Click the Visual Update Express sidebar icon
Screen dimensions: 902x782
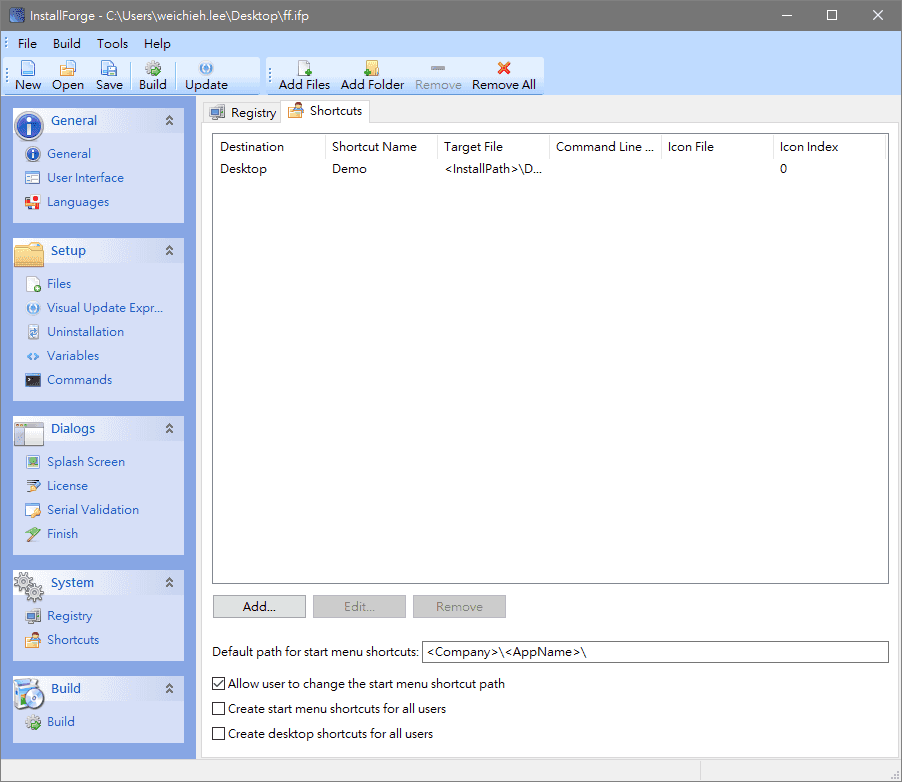pyautogui.click(x=33, y=308)
